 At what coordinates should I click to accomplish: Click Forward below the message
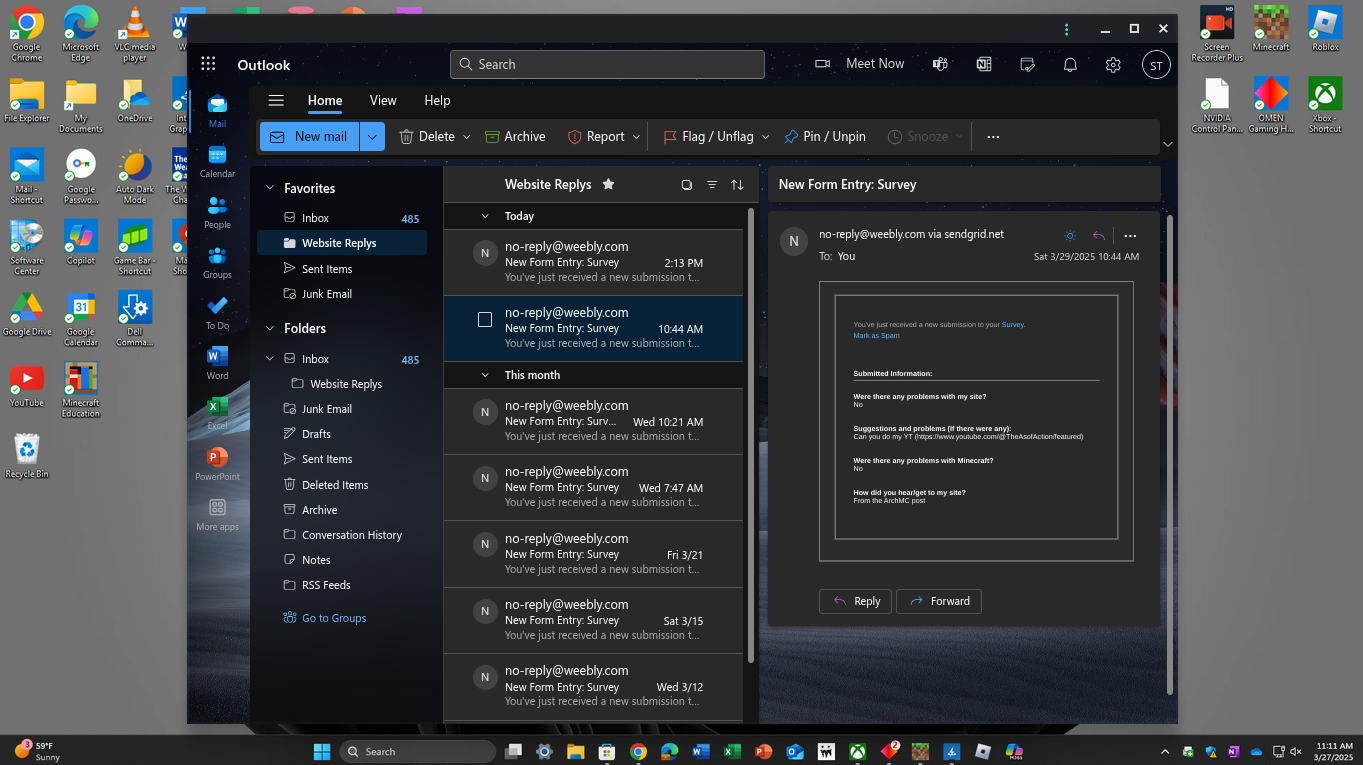tap(939, 601)
